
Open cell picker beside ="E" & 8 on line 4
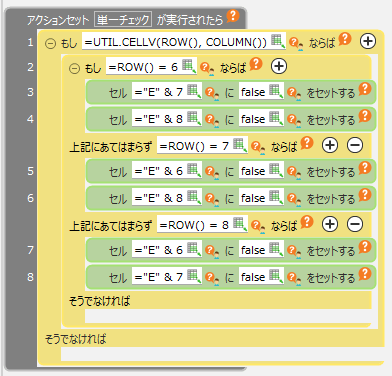click(x=194, y=118)
